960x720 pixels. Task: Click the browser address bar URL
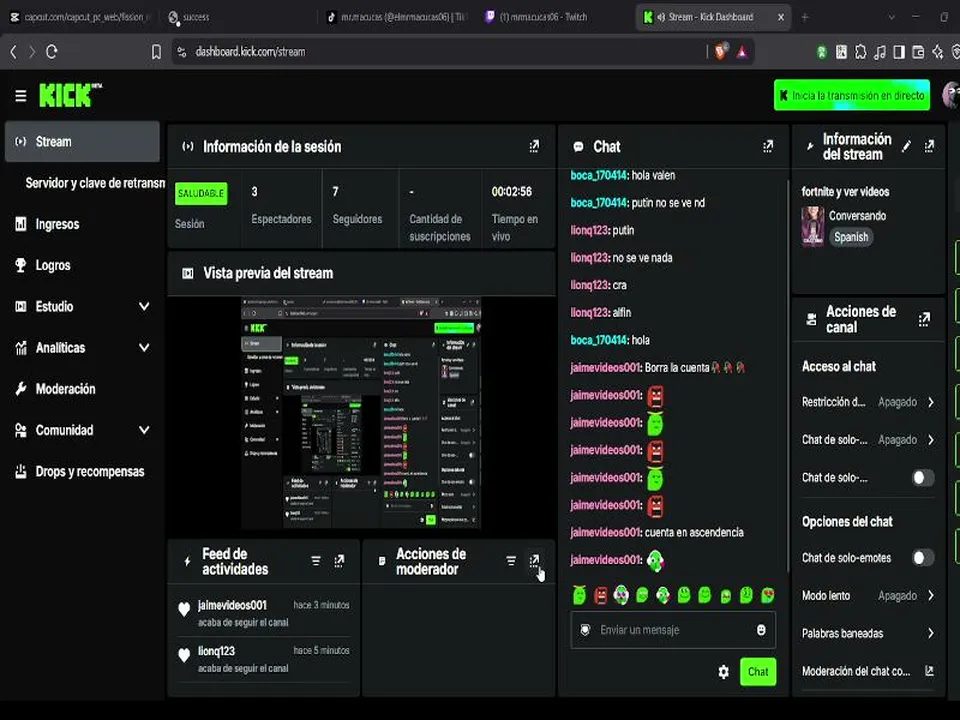tap(250, 52)
